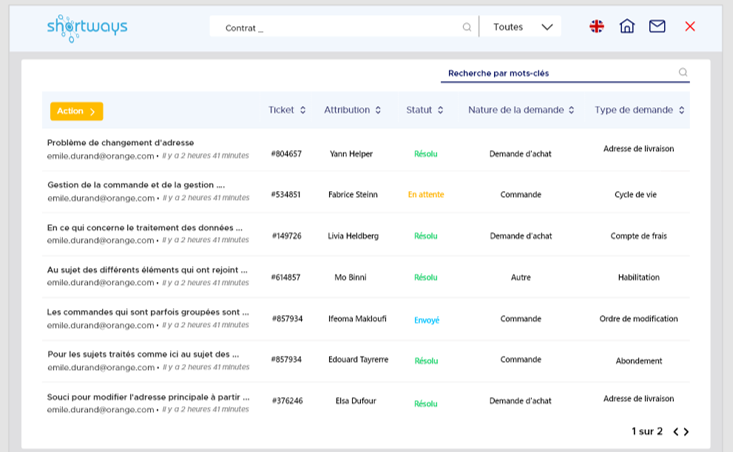This screenshot has height=452, width=733.
Task: Sort by Statut column
Action: (424, 110)
